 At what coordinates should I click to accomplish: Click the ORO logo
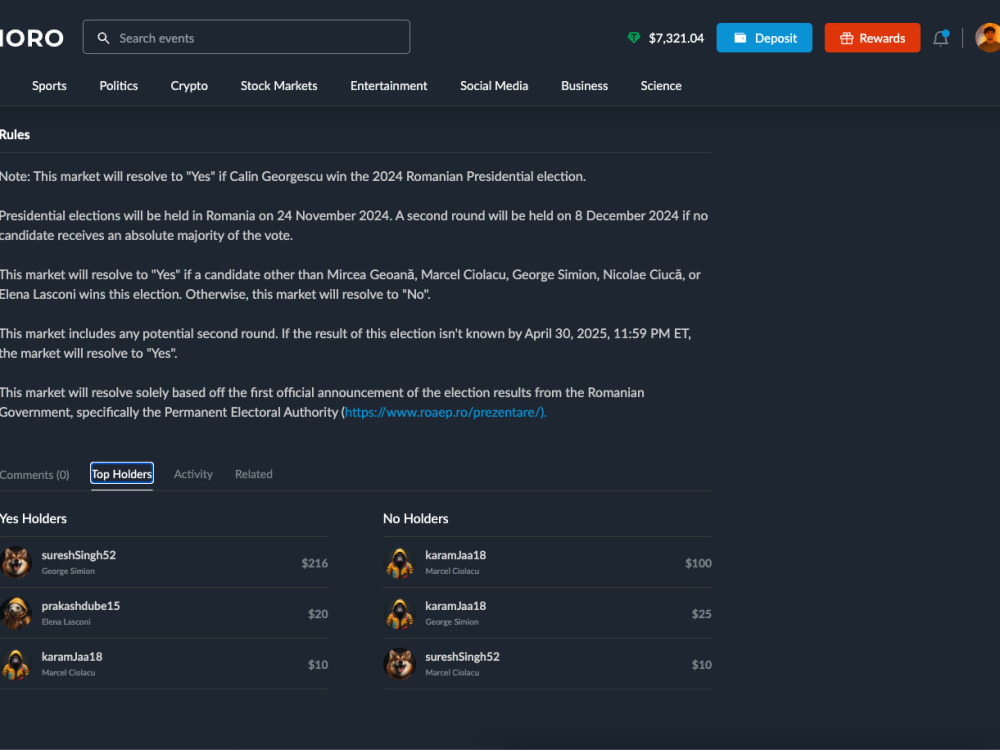click(32, 38)
